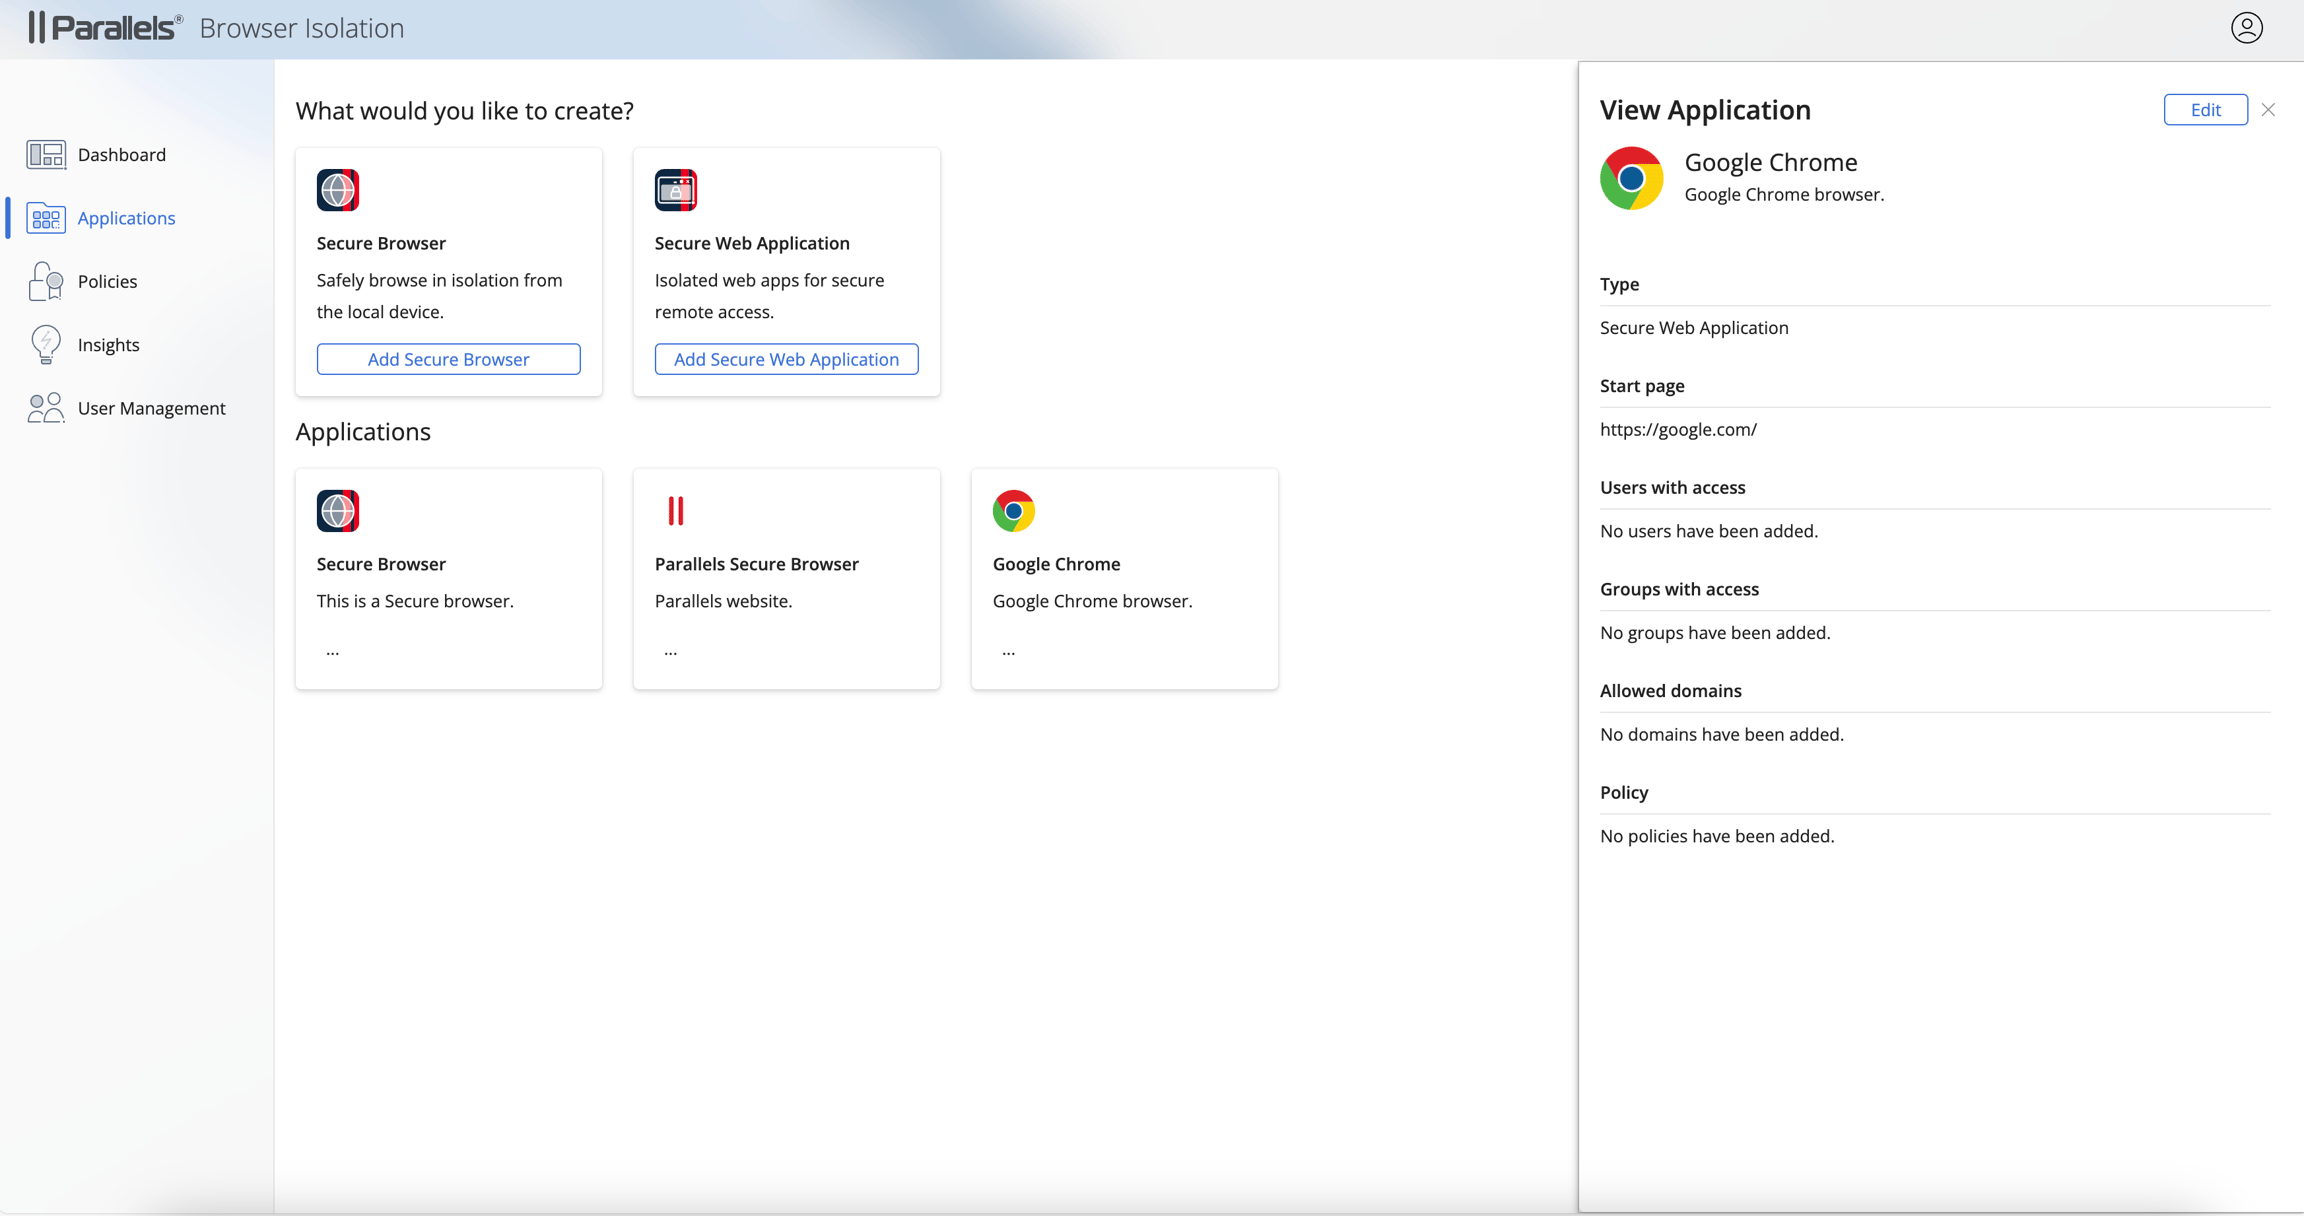Open more options on Secure Browser card
Image resolution: width=2304 pixels, height=1216 pixels.
pos(333,652)
